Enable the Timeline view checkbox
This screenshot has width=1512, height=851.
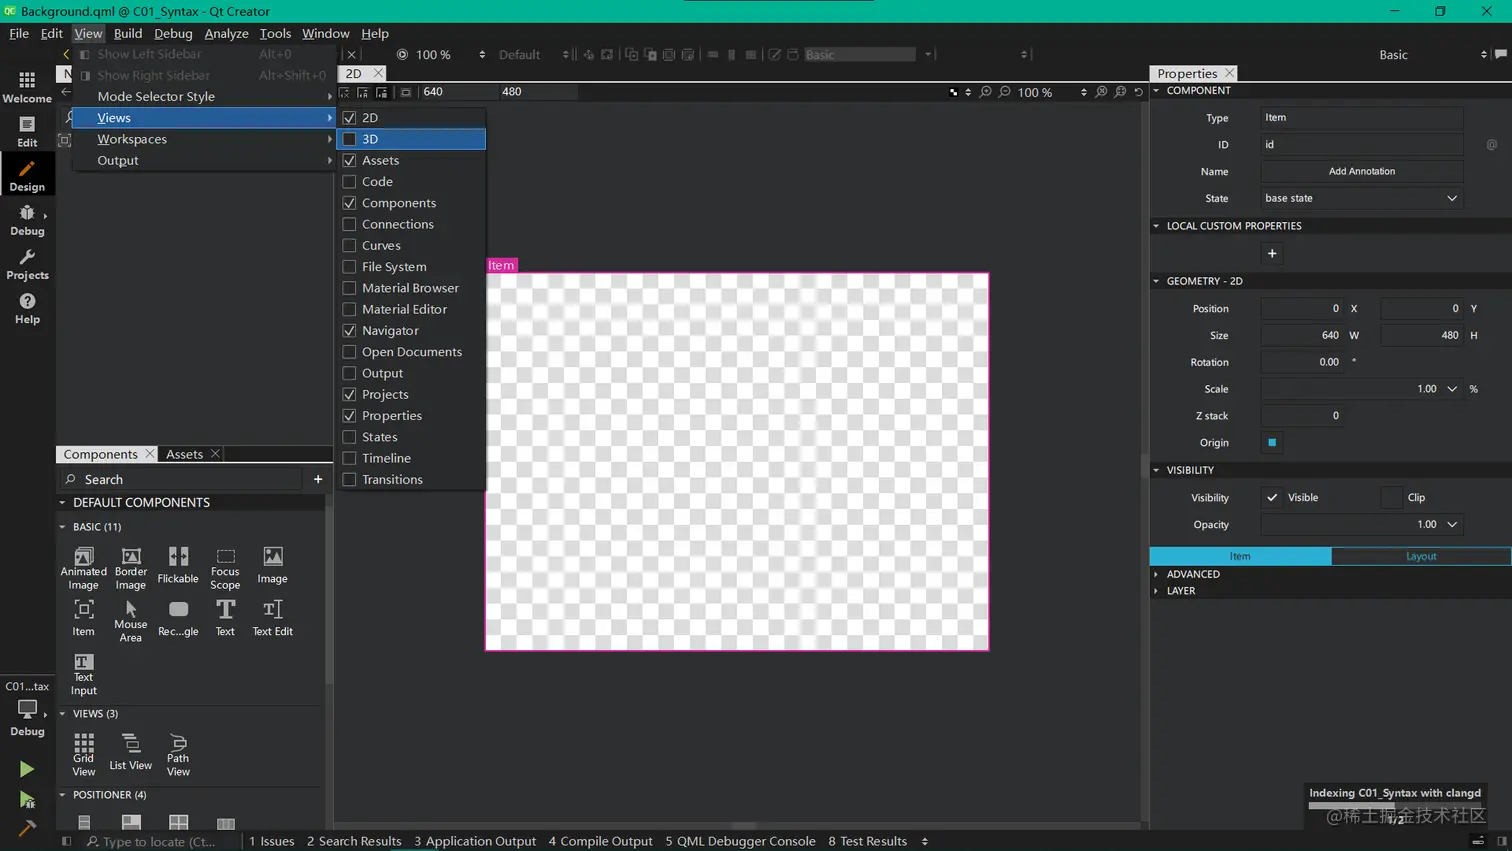click(x=349, y=458)
